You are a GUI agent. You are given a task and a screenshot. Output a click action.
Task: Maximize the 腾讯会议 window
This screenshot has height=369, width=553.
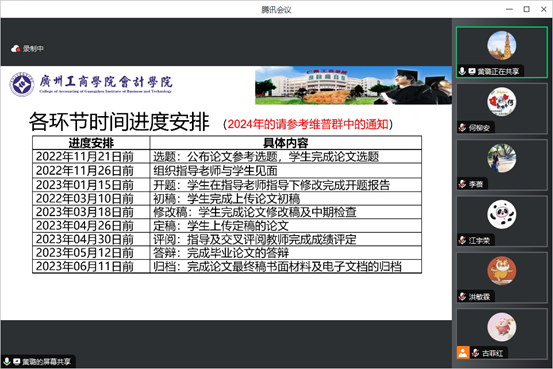point(527,9)
